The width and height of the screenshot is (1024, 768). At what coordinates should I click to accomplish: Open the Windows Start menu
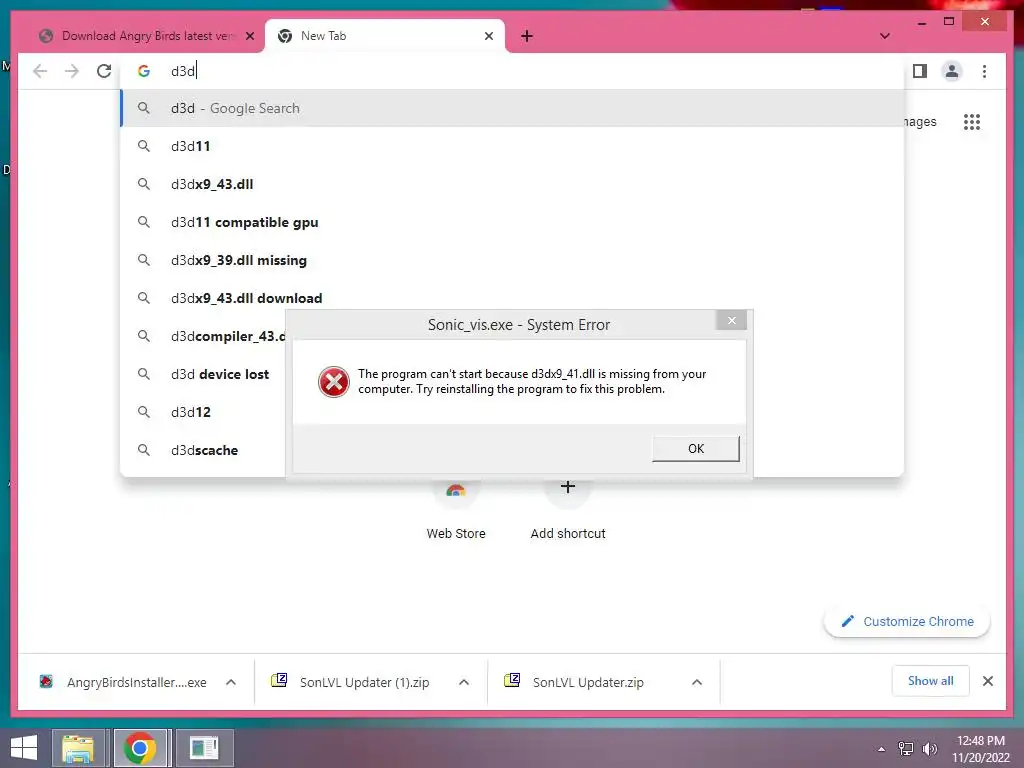pyautogui.click(x=24, y=748)
